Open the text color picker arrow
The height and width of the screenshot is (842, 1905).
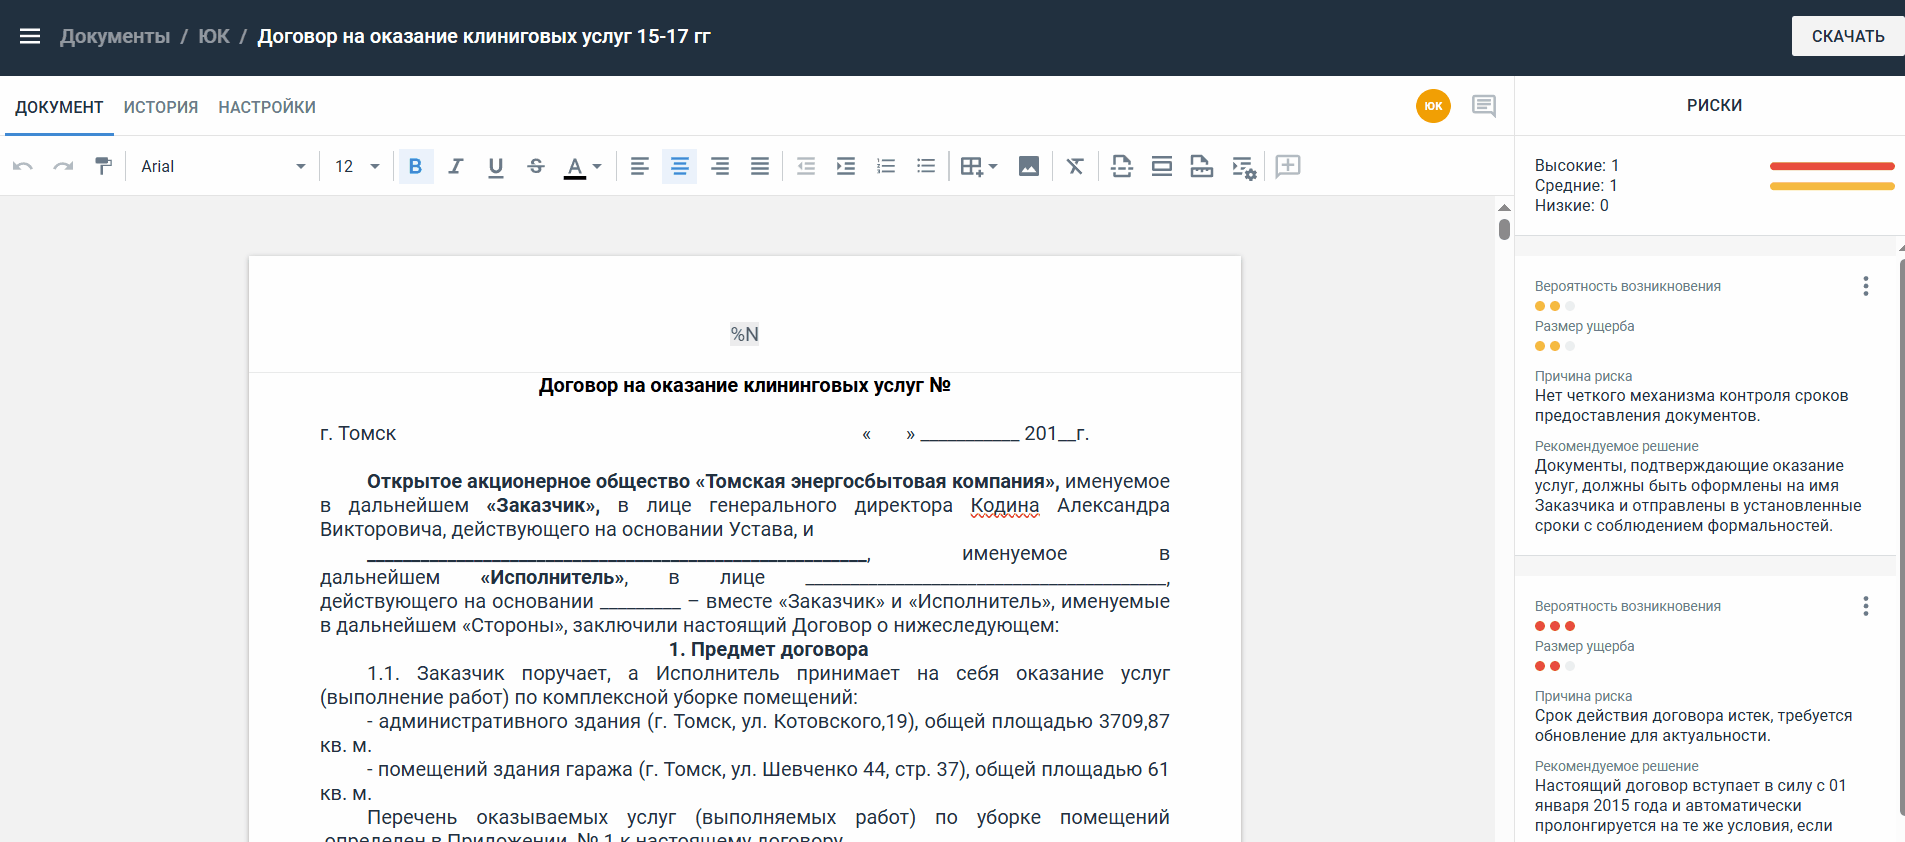pyautogui.click(x=597, y=166)
